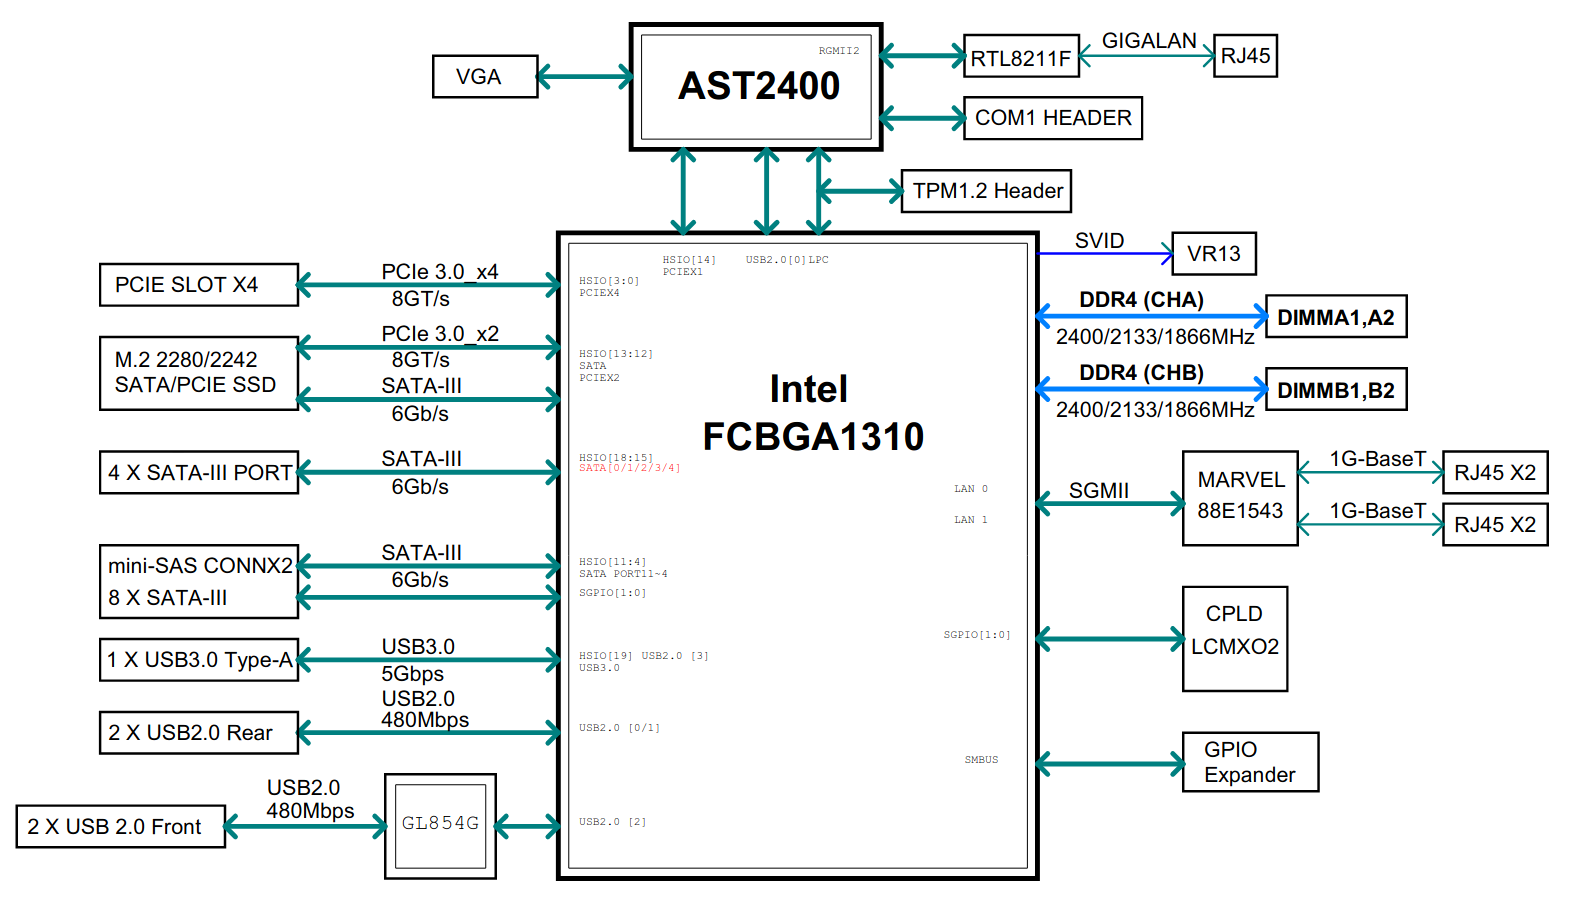Click the USB2.0 [0/1] pin label

(x=619, y=728)
